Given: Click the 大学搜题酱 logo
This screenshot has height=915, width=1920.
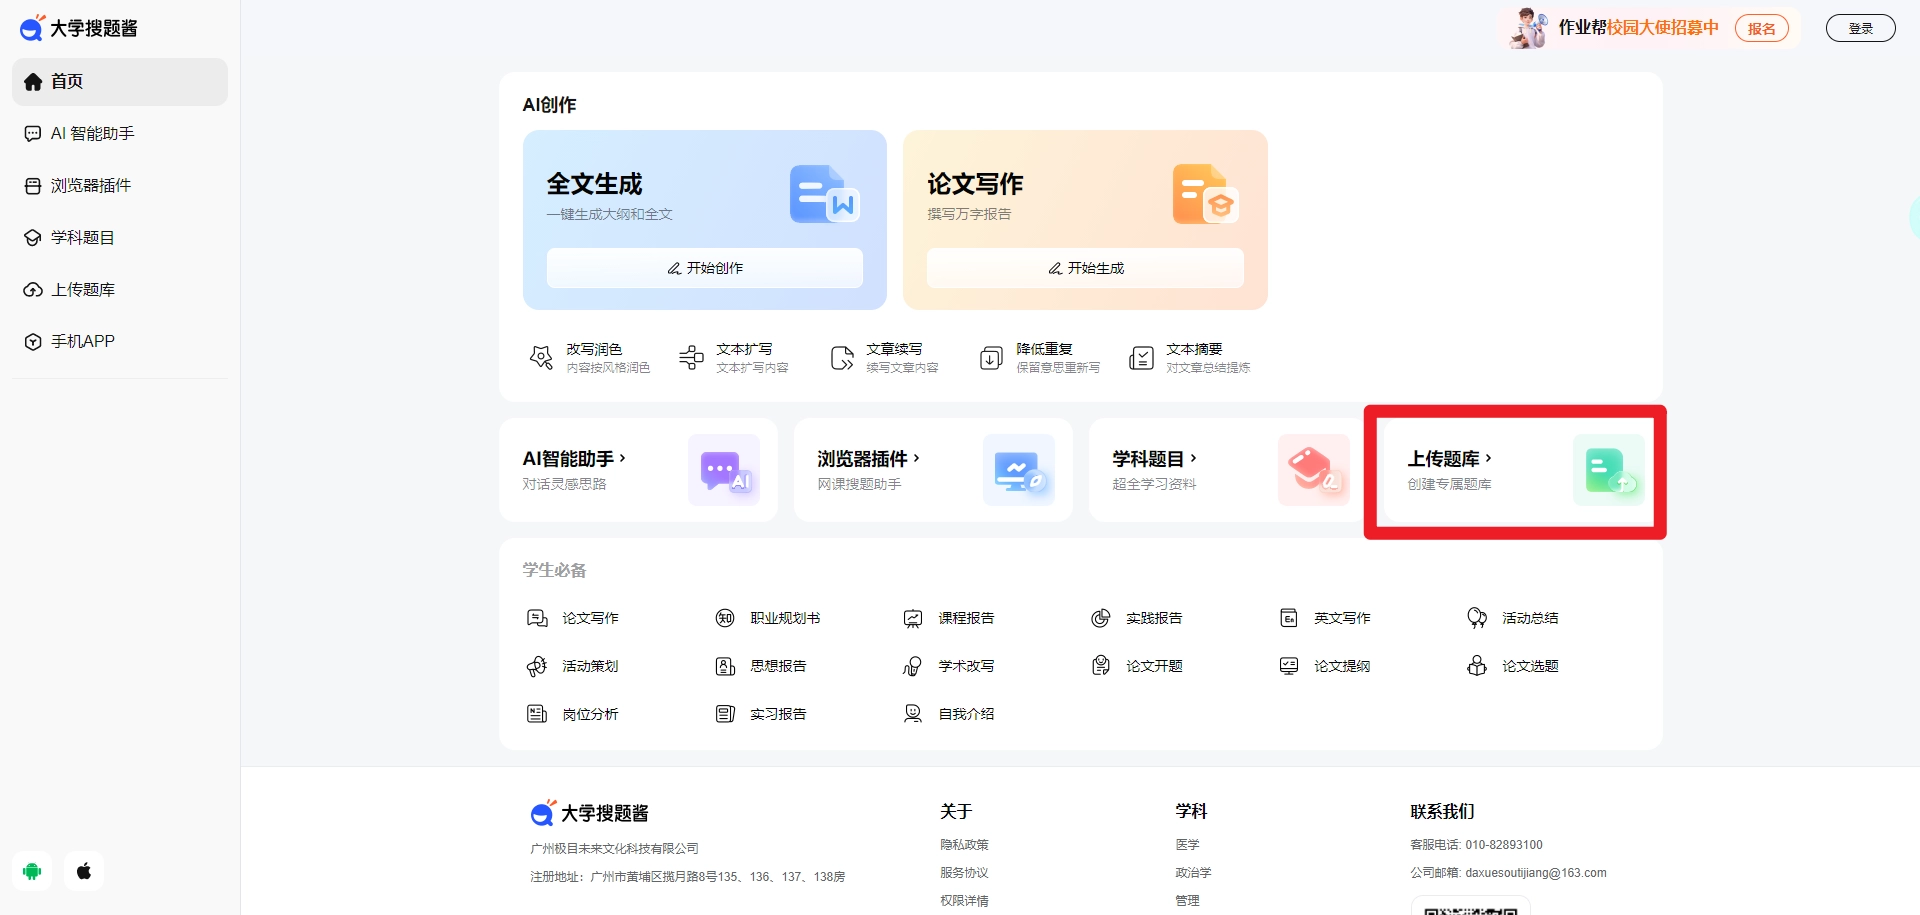Looking at the screenshot, I should pyautogui.click(x=77, y=27).
